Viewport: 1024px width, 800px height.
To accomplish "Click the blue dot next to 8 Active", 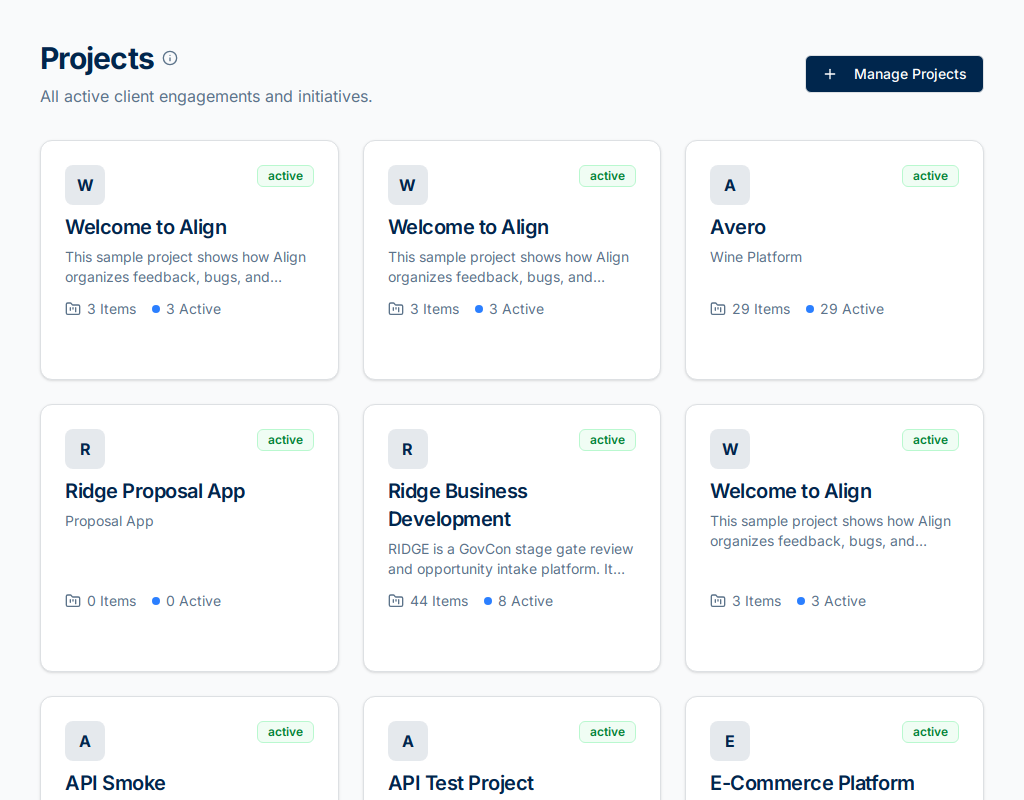I will pyautogui.click(x=488, y=601).
